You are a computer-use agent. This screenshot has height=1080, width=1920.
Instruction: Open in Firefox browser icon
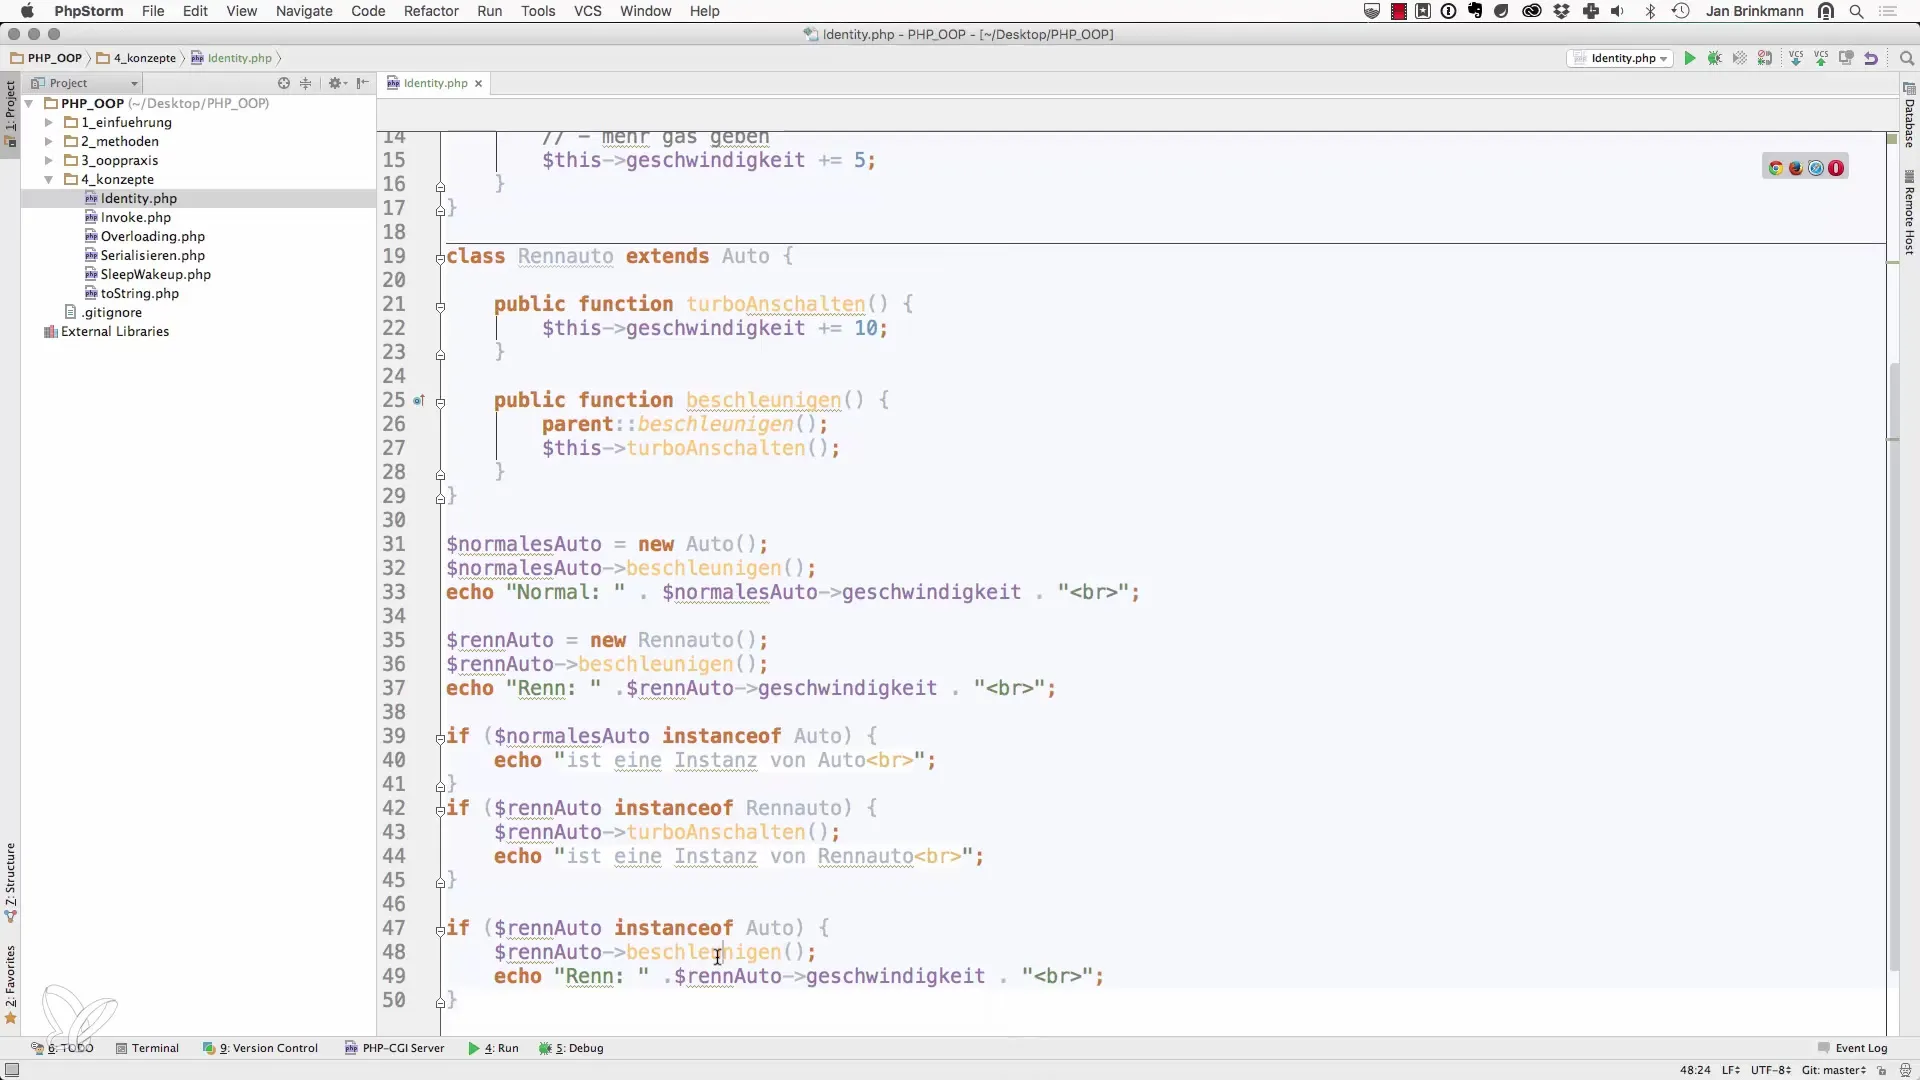click(x=1796, y=168)
